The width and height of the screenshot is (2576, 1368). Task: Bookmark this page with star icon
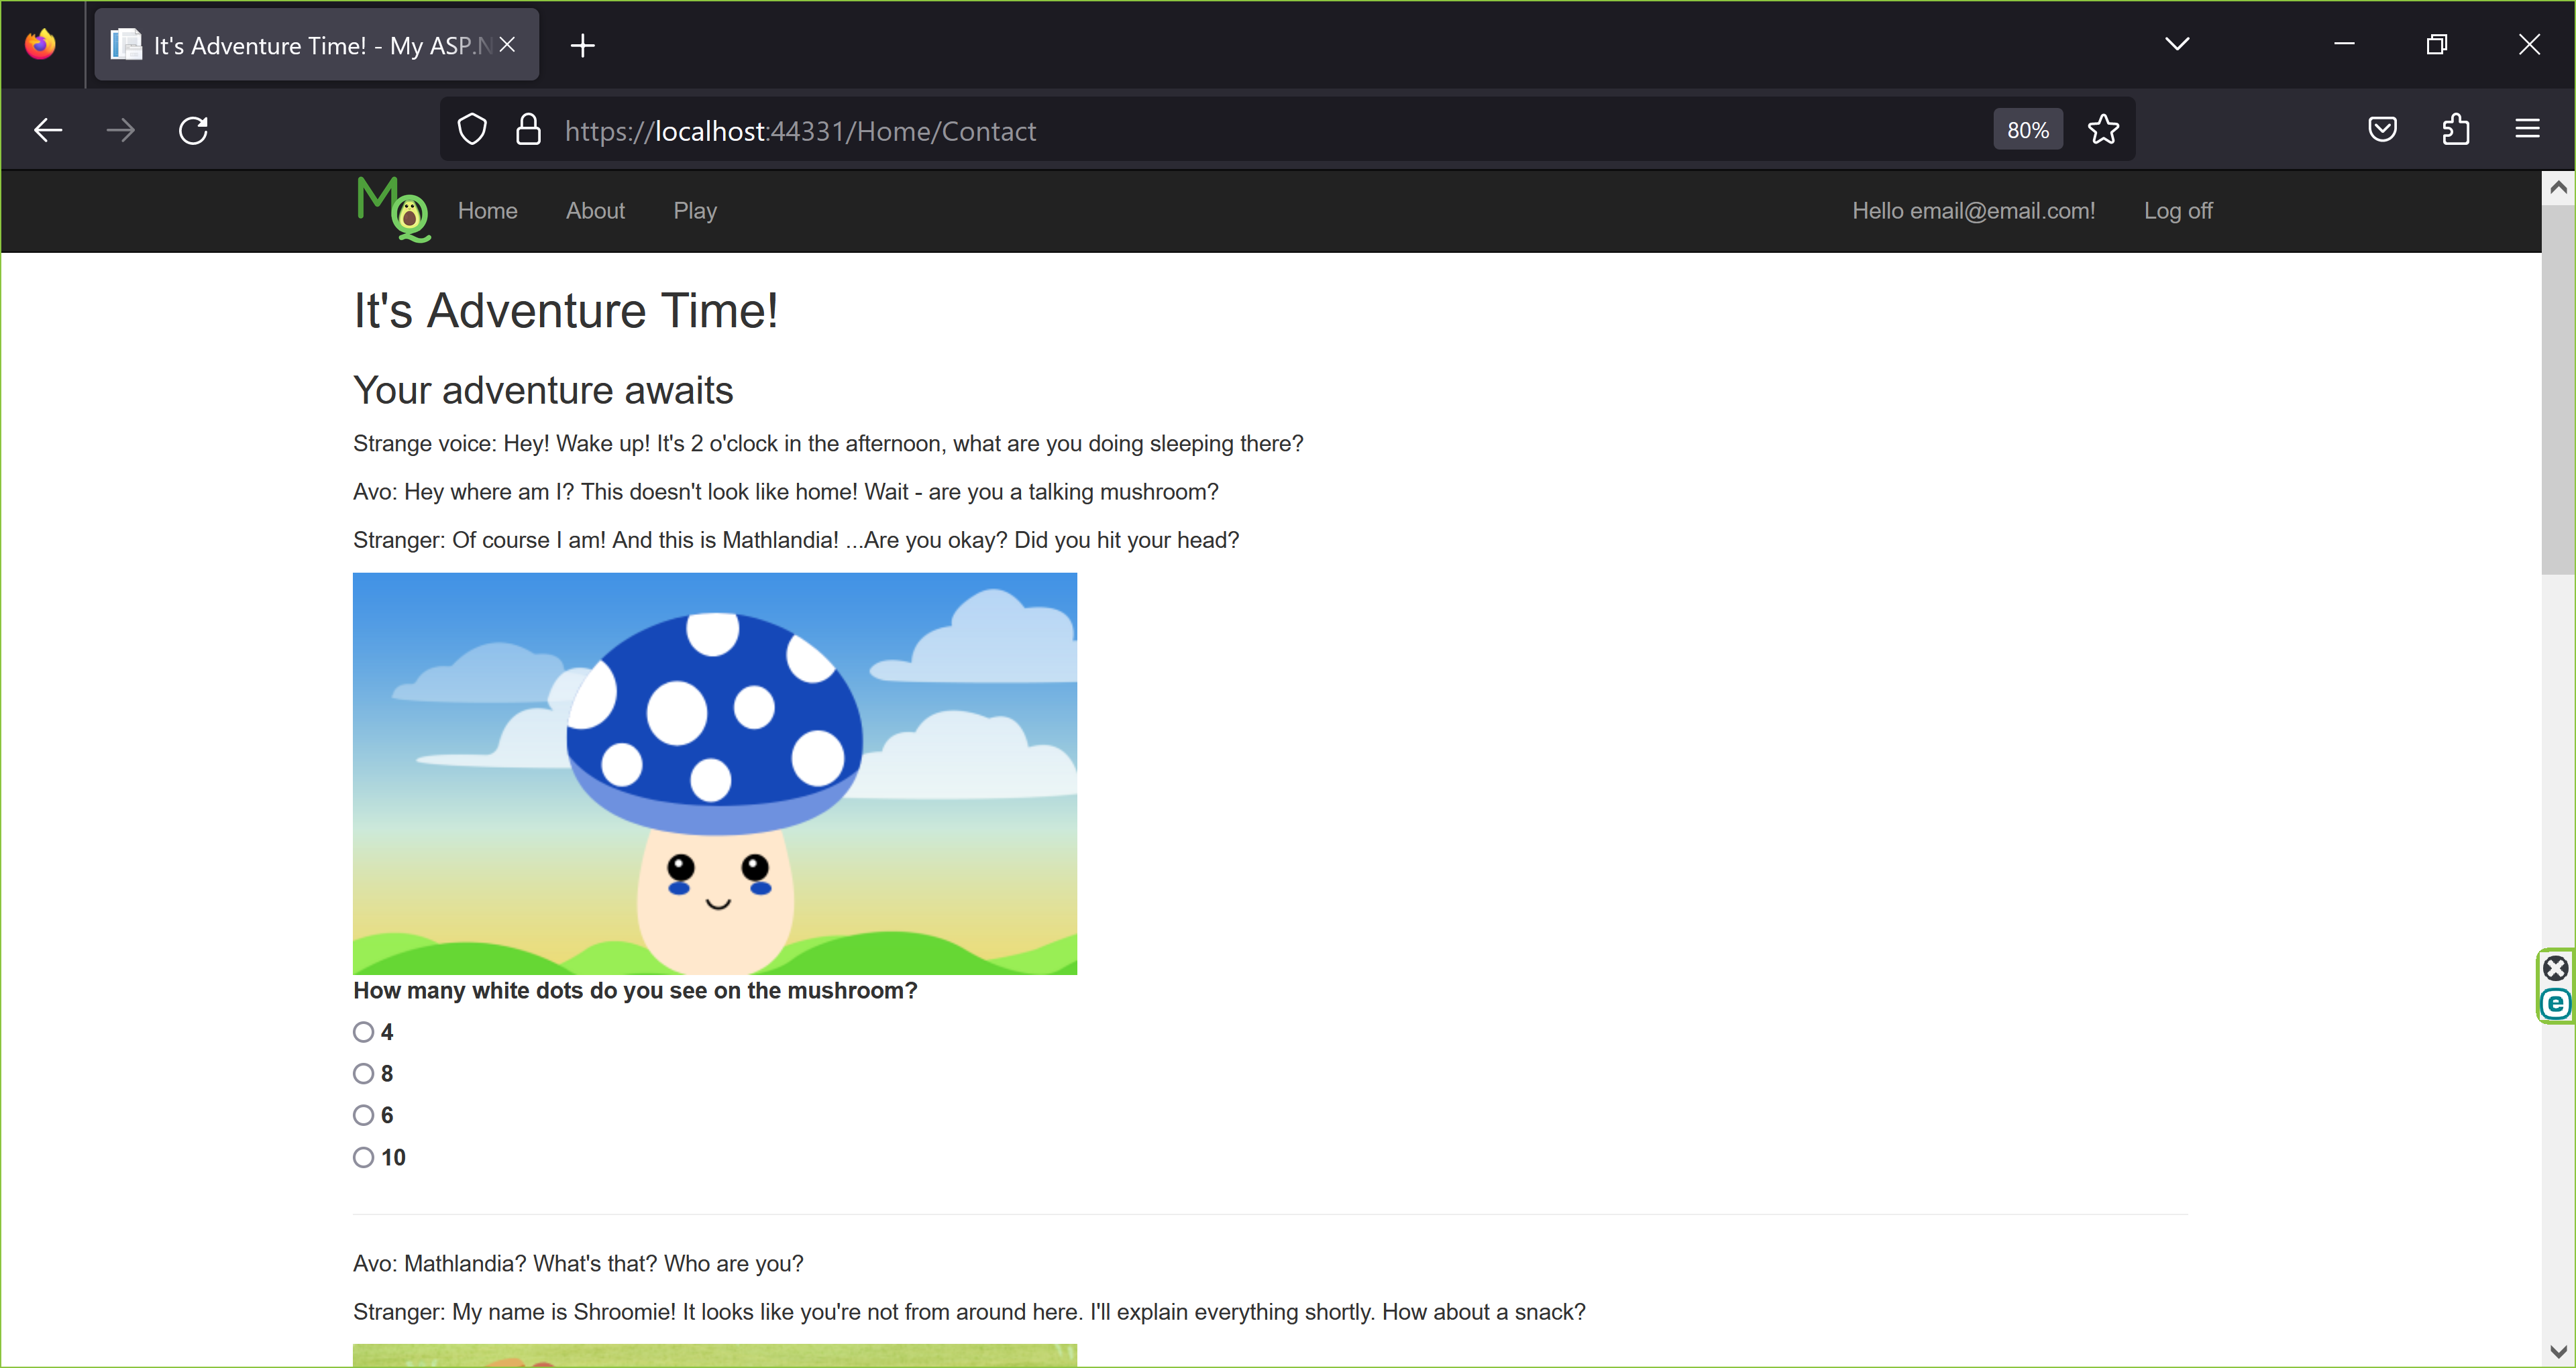(2103, 130)
